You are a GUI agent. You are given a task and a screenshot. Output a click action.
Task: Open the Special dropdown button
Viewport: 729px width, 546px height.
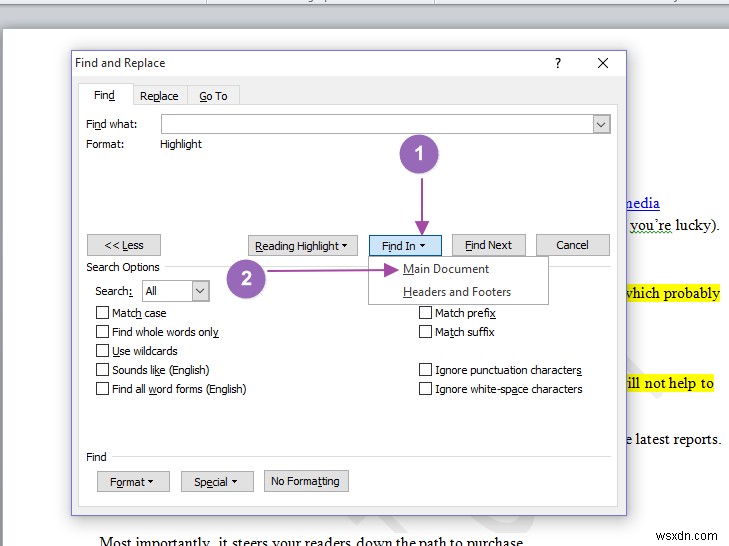217,482
